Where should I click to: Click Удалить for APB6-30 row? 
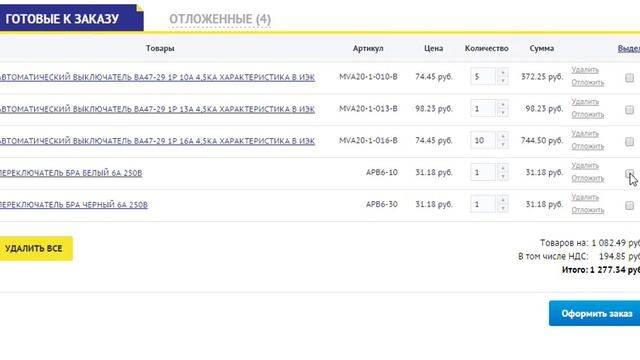(585, 197)
